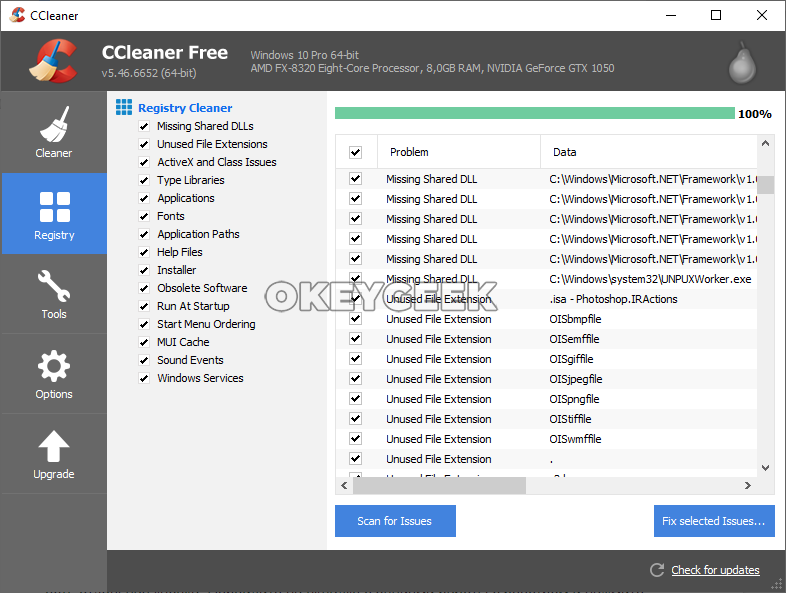
Task: Uncheck Missing Shared DLLs option
Action: point(144,126)
